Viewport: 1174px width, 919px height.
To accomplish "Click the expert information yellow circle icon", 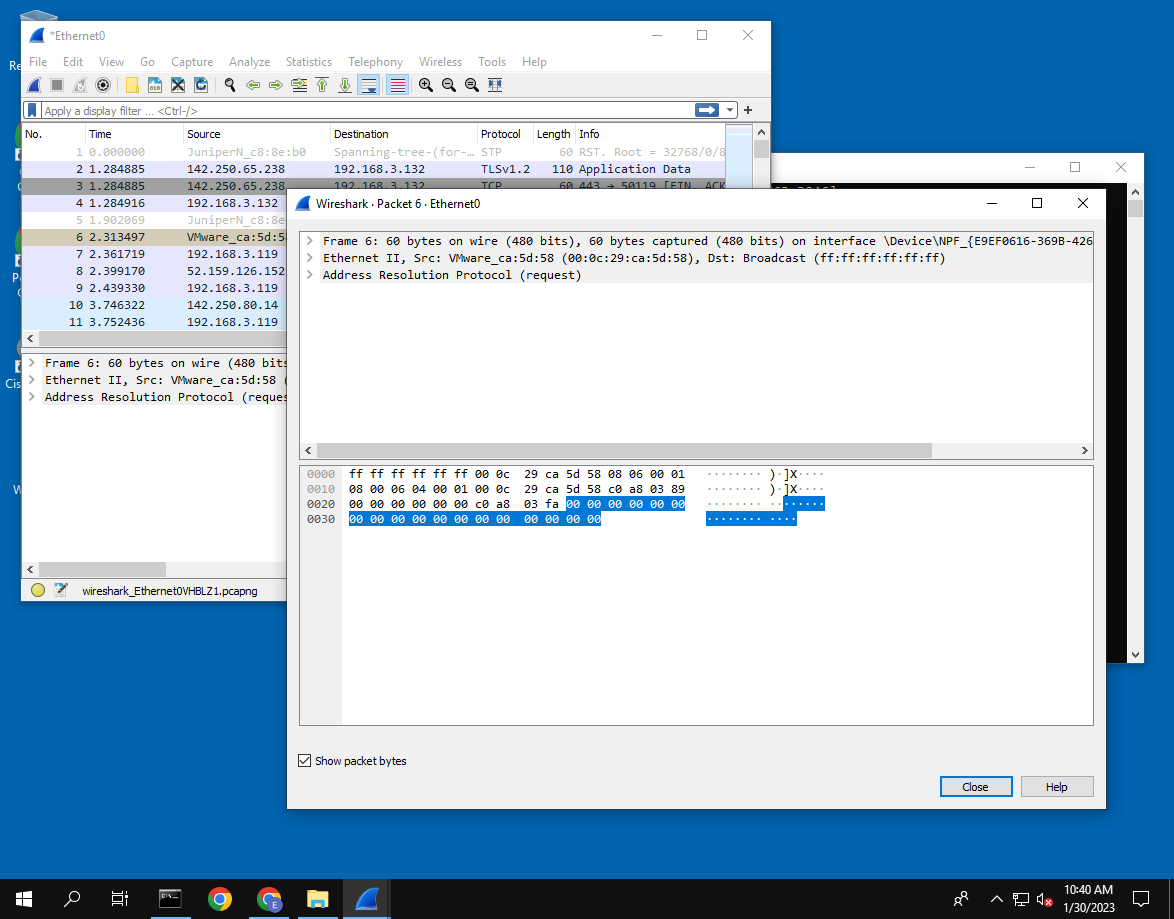I will click(x=38, y=590).
